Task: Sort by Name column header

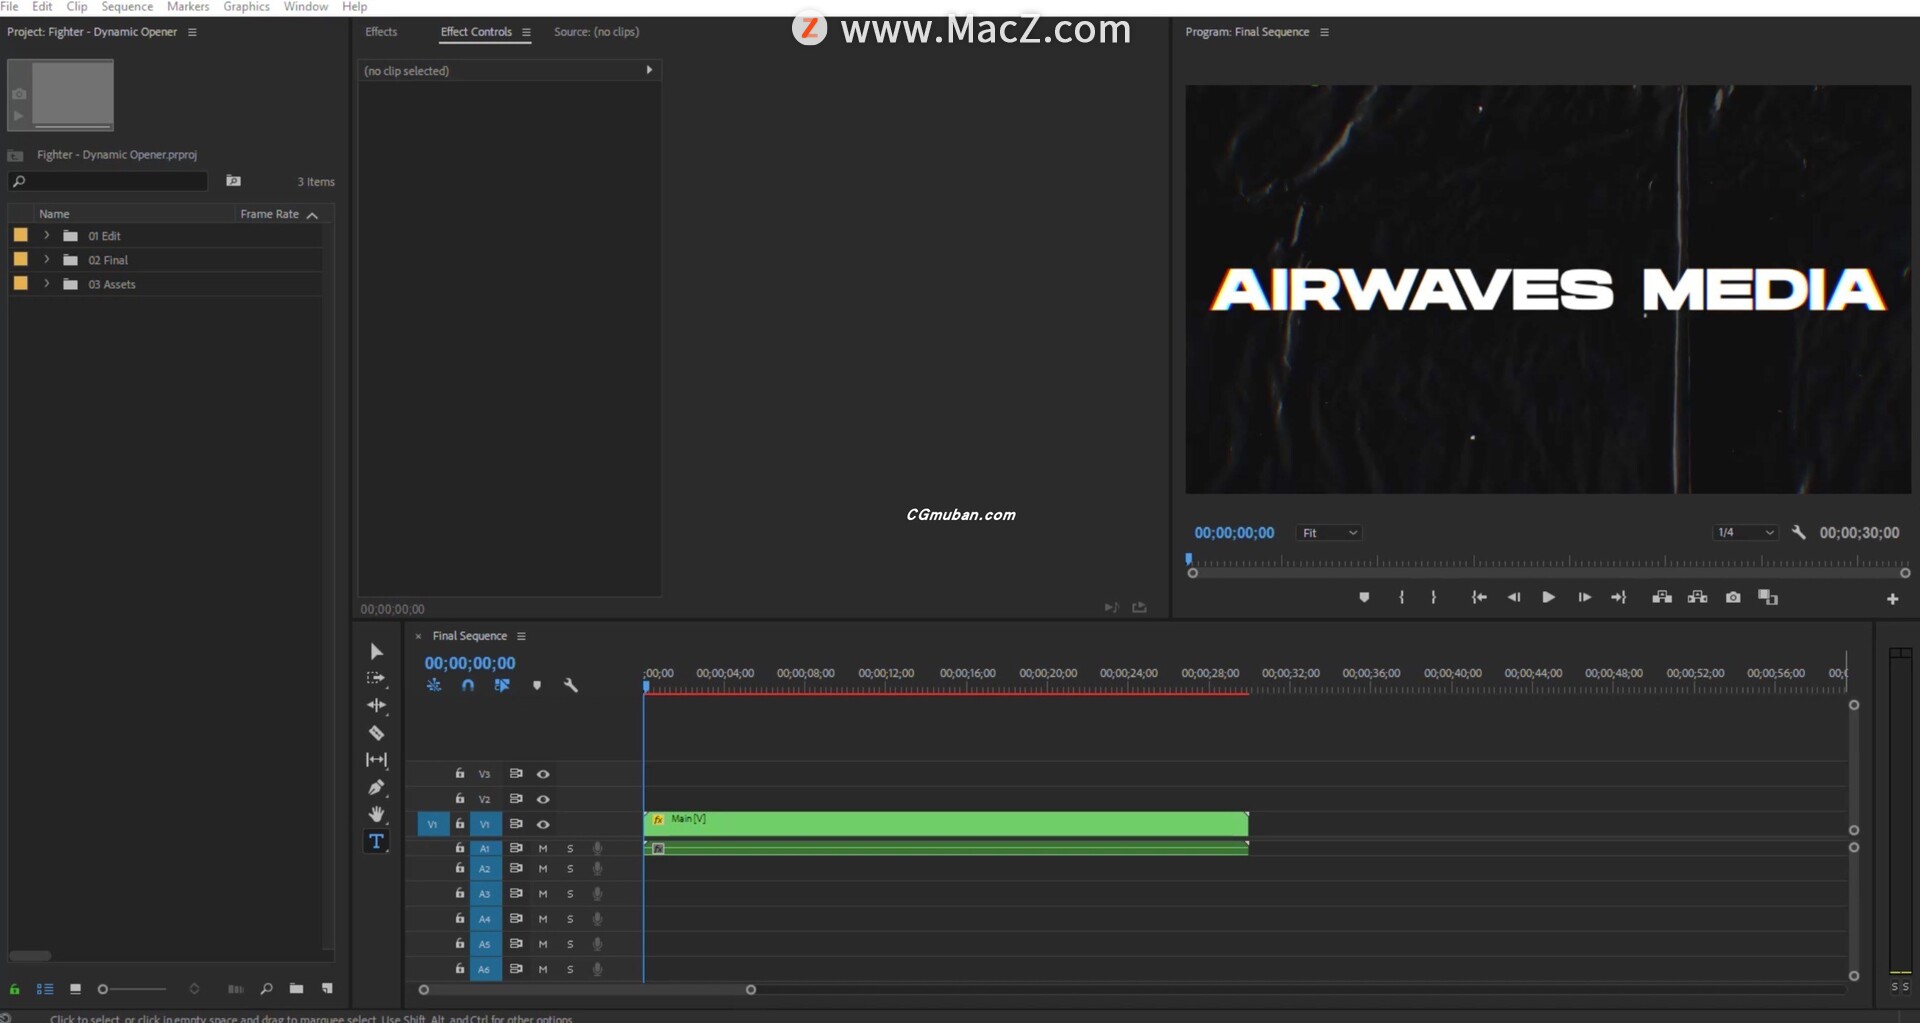Action: [x=54, y=214]
